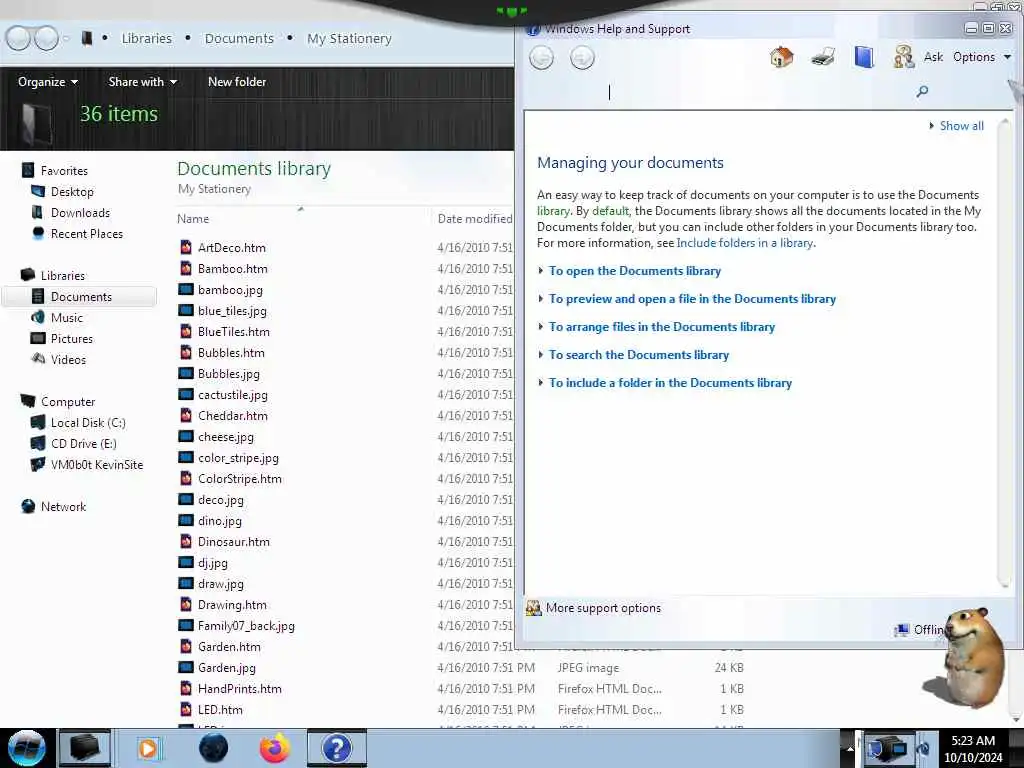Viewport: 1024px width, 768px height.
Task: Click the Videos library icon
Action: pos(38,359)
